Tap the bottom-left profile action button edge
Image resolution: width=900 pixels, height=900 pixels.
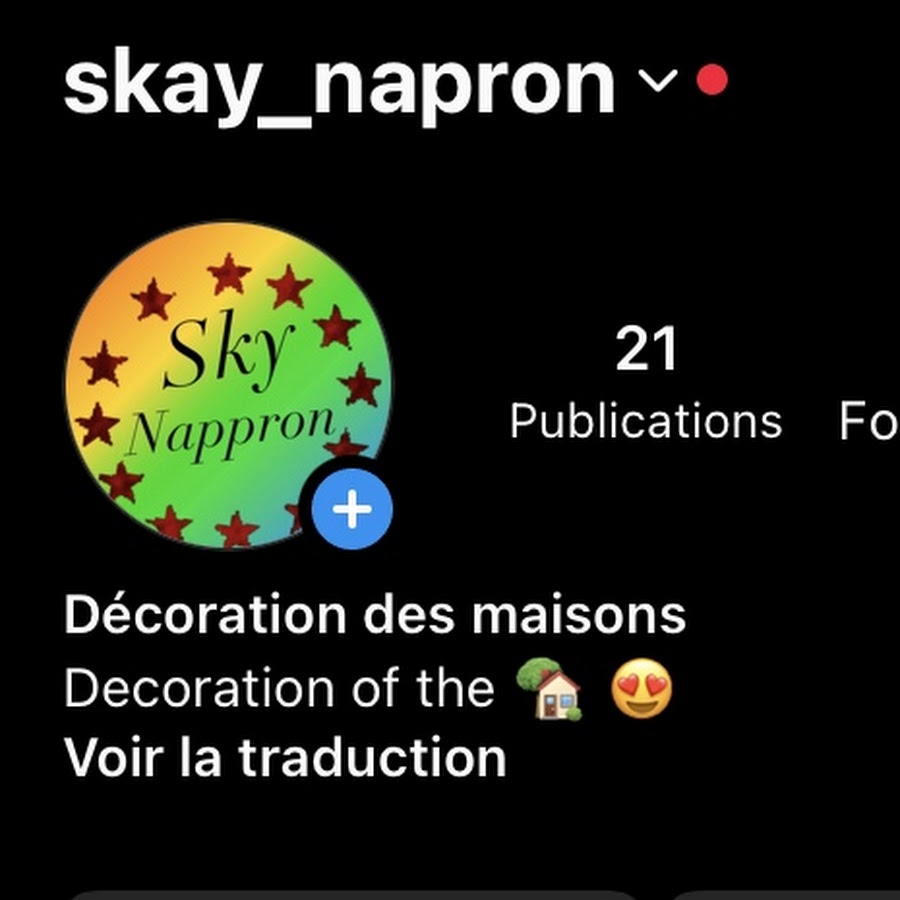click(350, 895)
